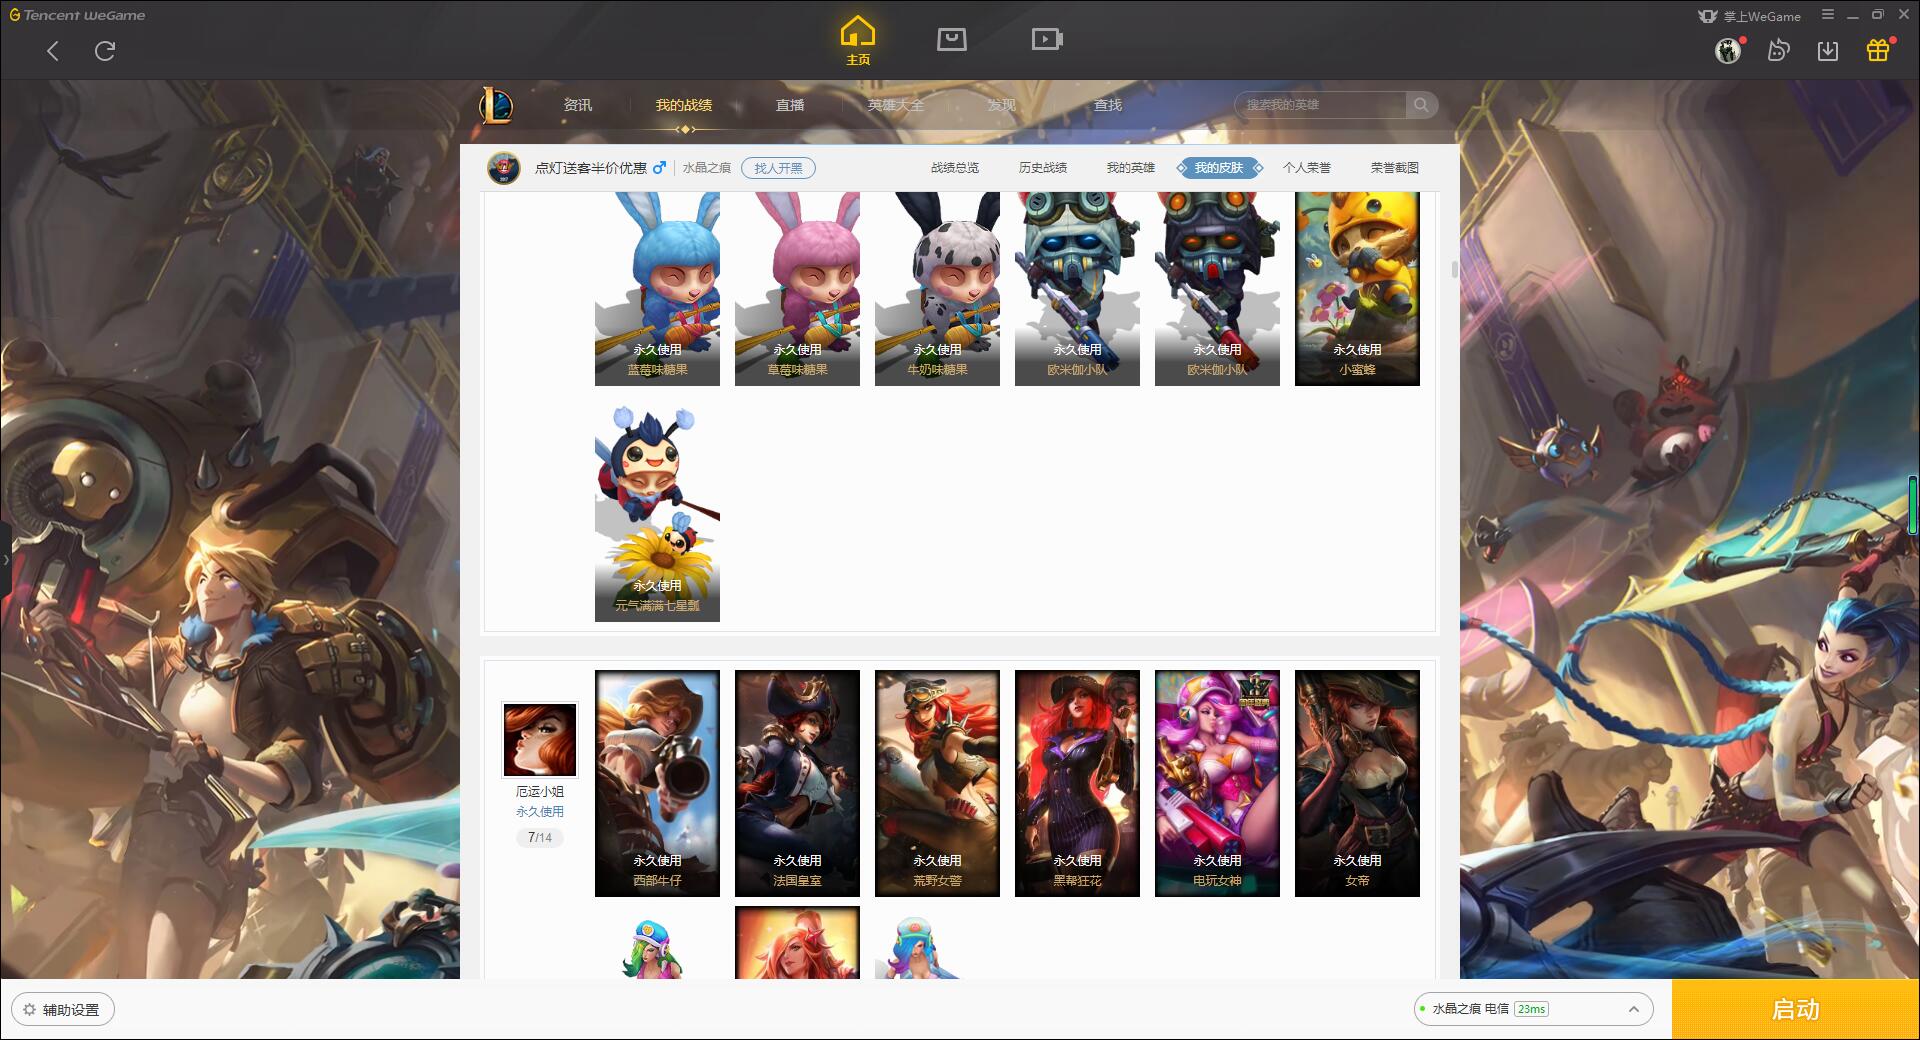
Task: Click the 23ms ping indicator
Action: point(1531,1009)
